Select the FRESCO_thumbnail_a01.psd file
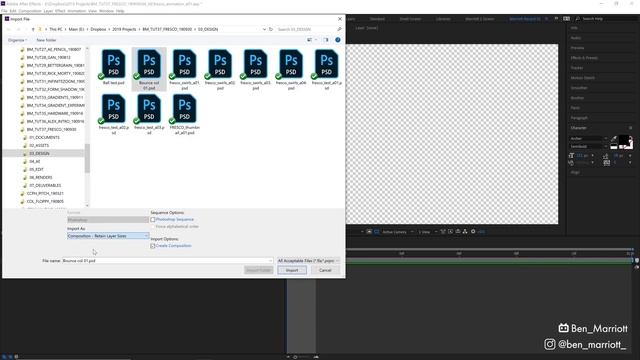 tap(184, 113)
